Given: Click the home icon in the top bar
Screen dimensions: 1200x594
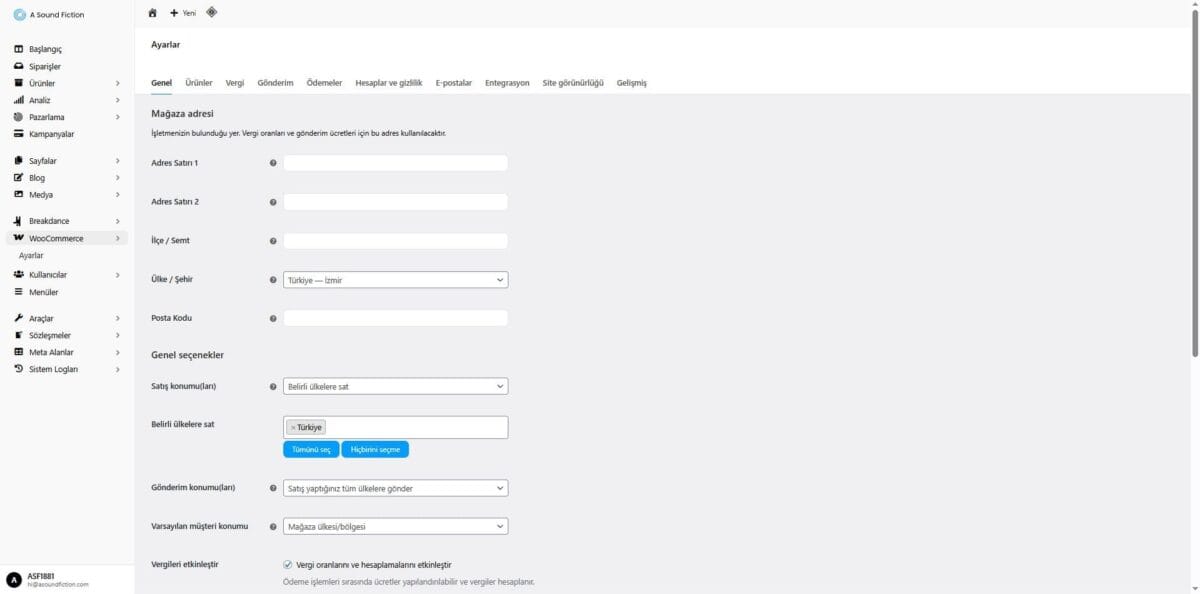Looking at the screenshot, I should tap(152, 12).
